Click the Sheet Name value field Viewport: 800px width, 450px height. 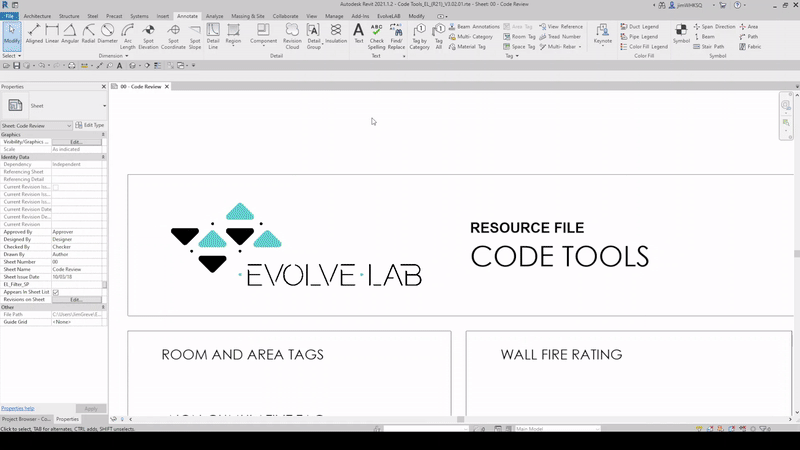[x=77, y=269]
